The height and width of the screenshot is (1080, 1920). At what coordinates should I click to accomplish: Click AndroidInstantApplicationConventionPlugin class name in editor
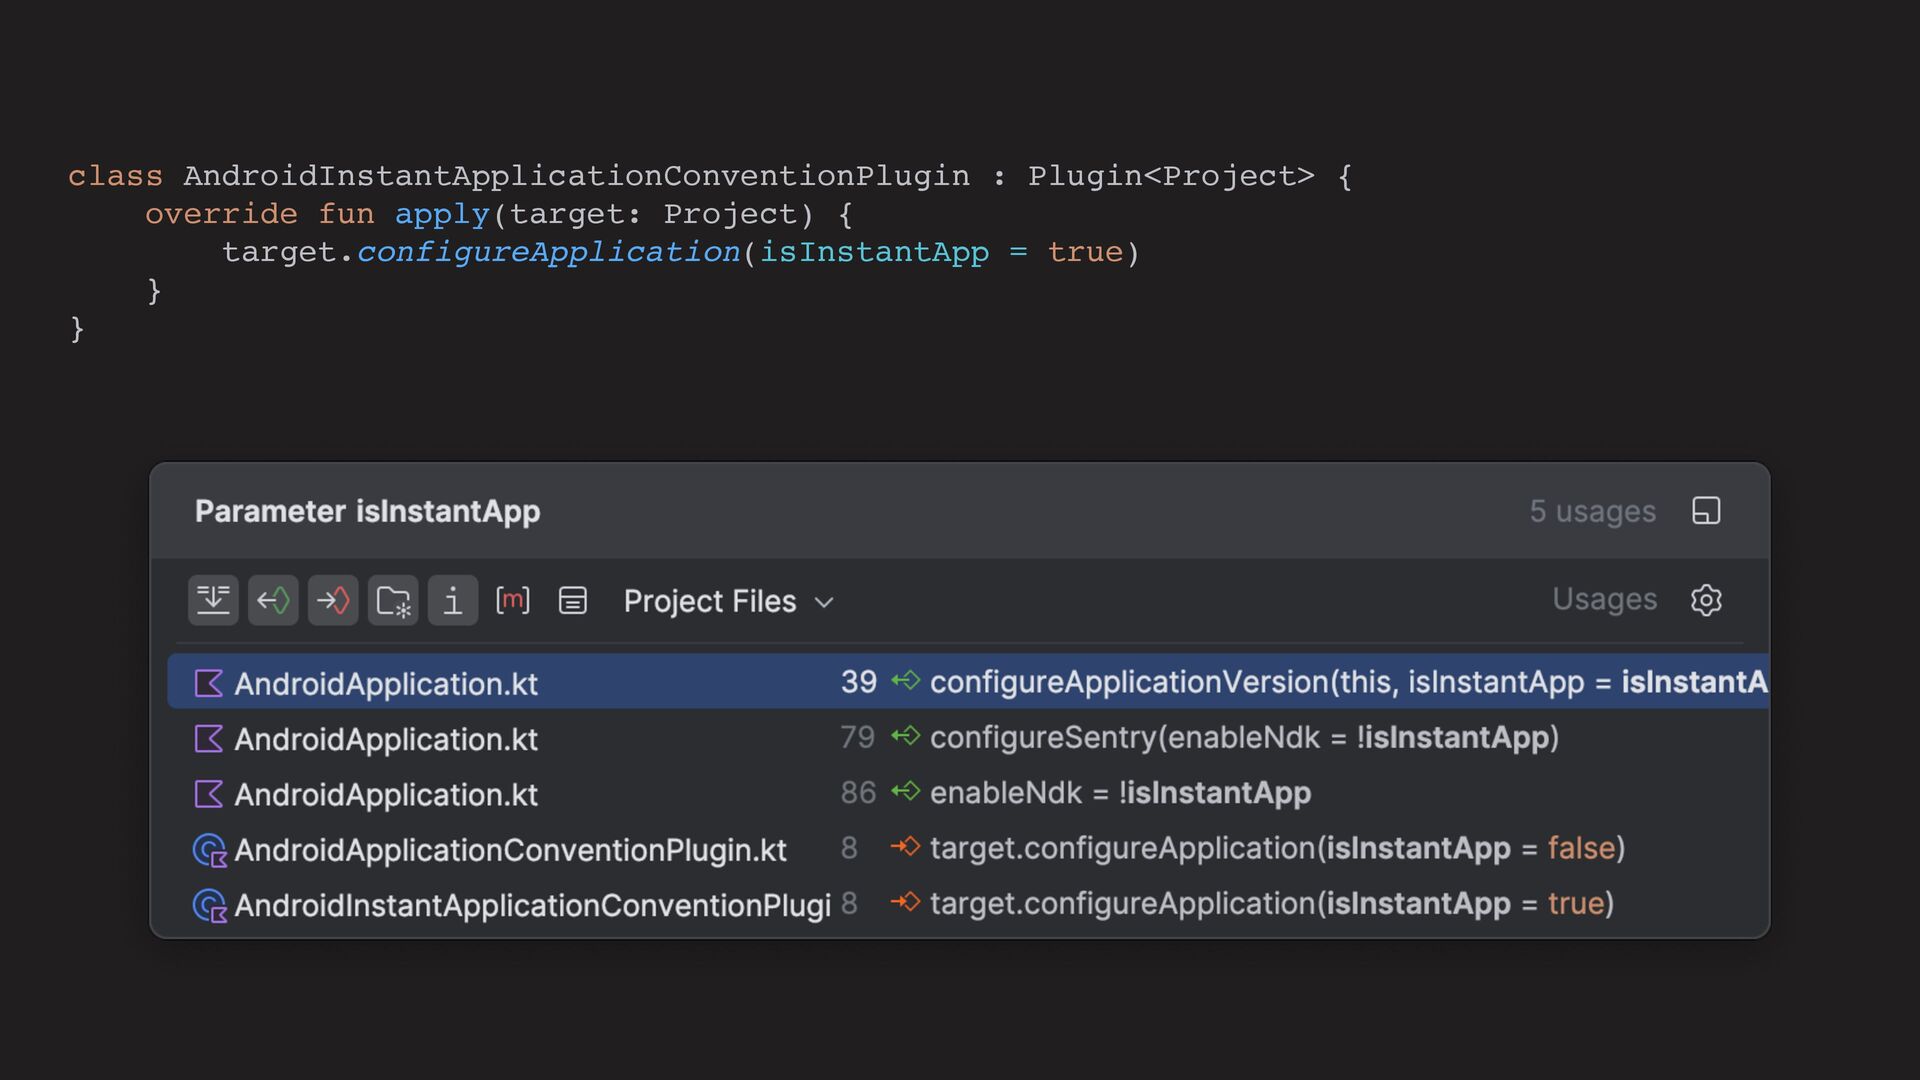point(576,176)
